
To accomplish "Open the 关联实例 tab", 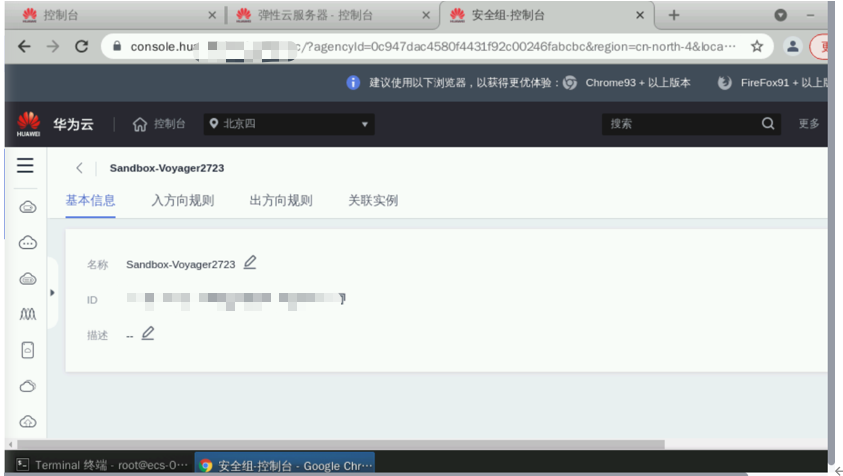I will pos(373,200).
